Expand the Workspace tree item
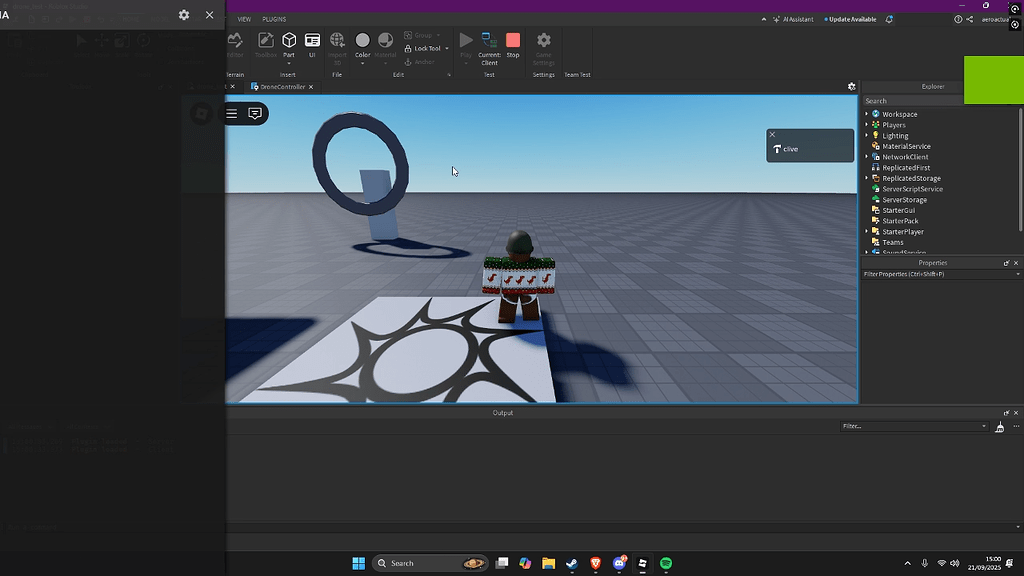The height and width of the screenshot is (576, 1024). [x=866, y=113]
